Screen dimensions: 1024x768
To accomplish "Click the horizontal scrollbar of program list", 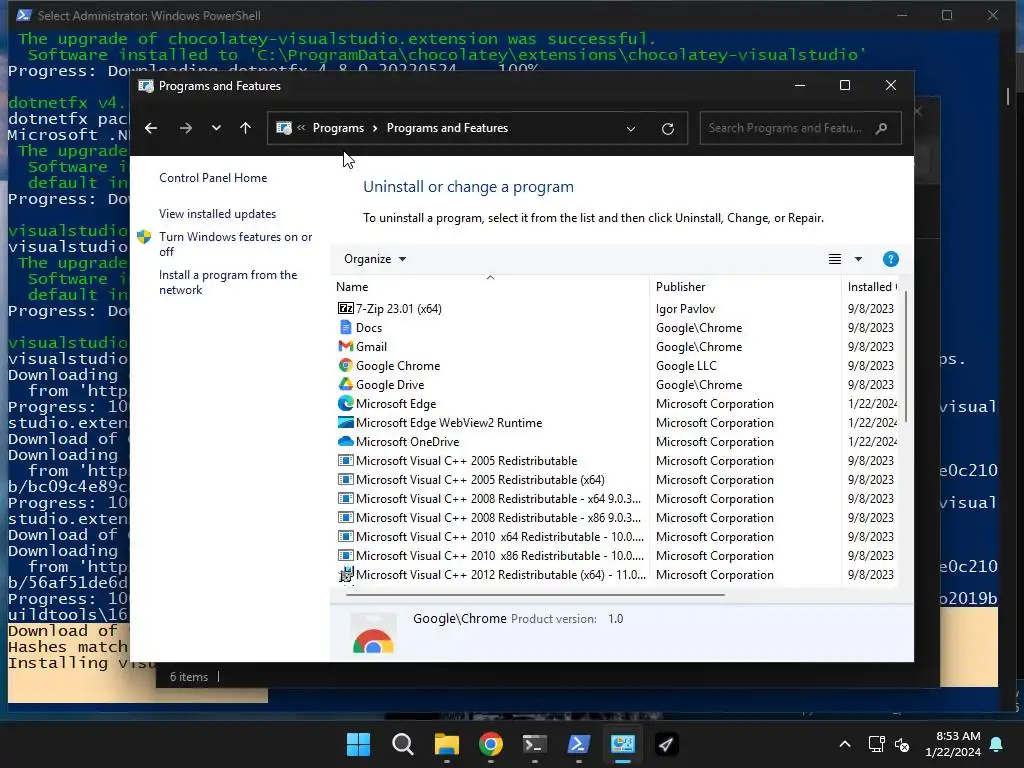I will point(535,595).
